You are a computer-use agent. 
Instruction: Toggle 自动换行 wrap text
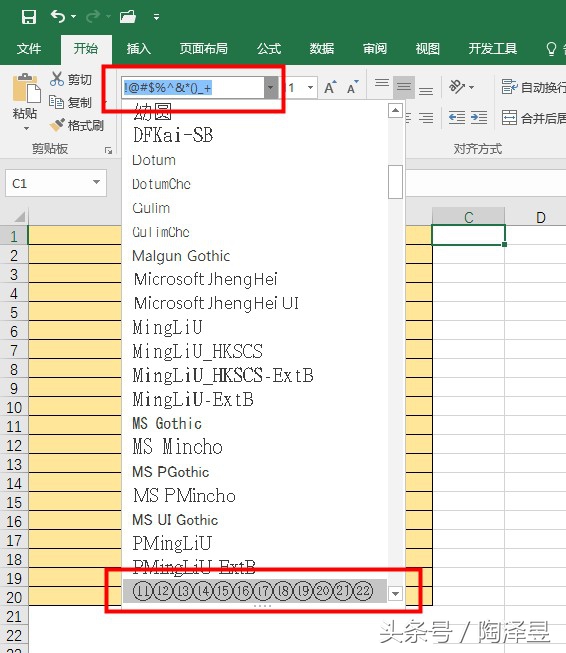coord(533,87)
